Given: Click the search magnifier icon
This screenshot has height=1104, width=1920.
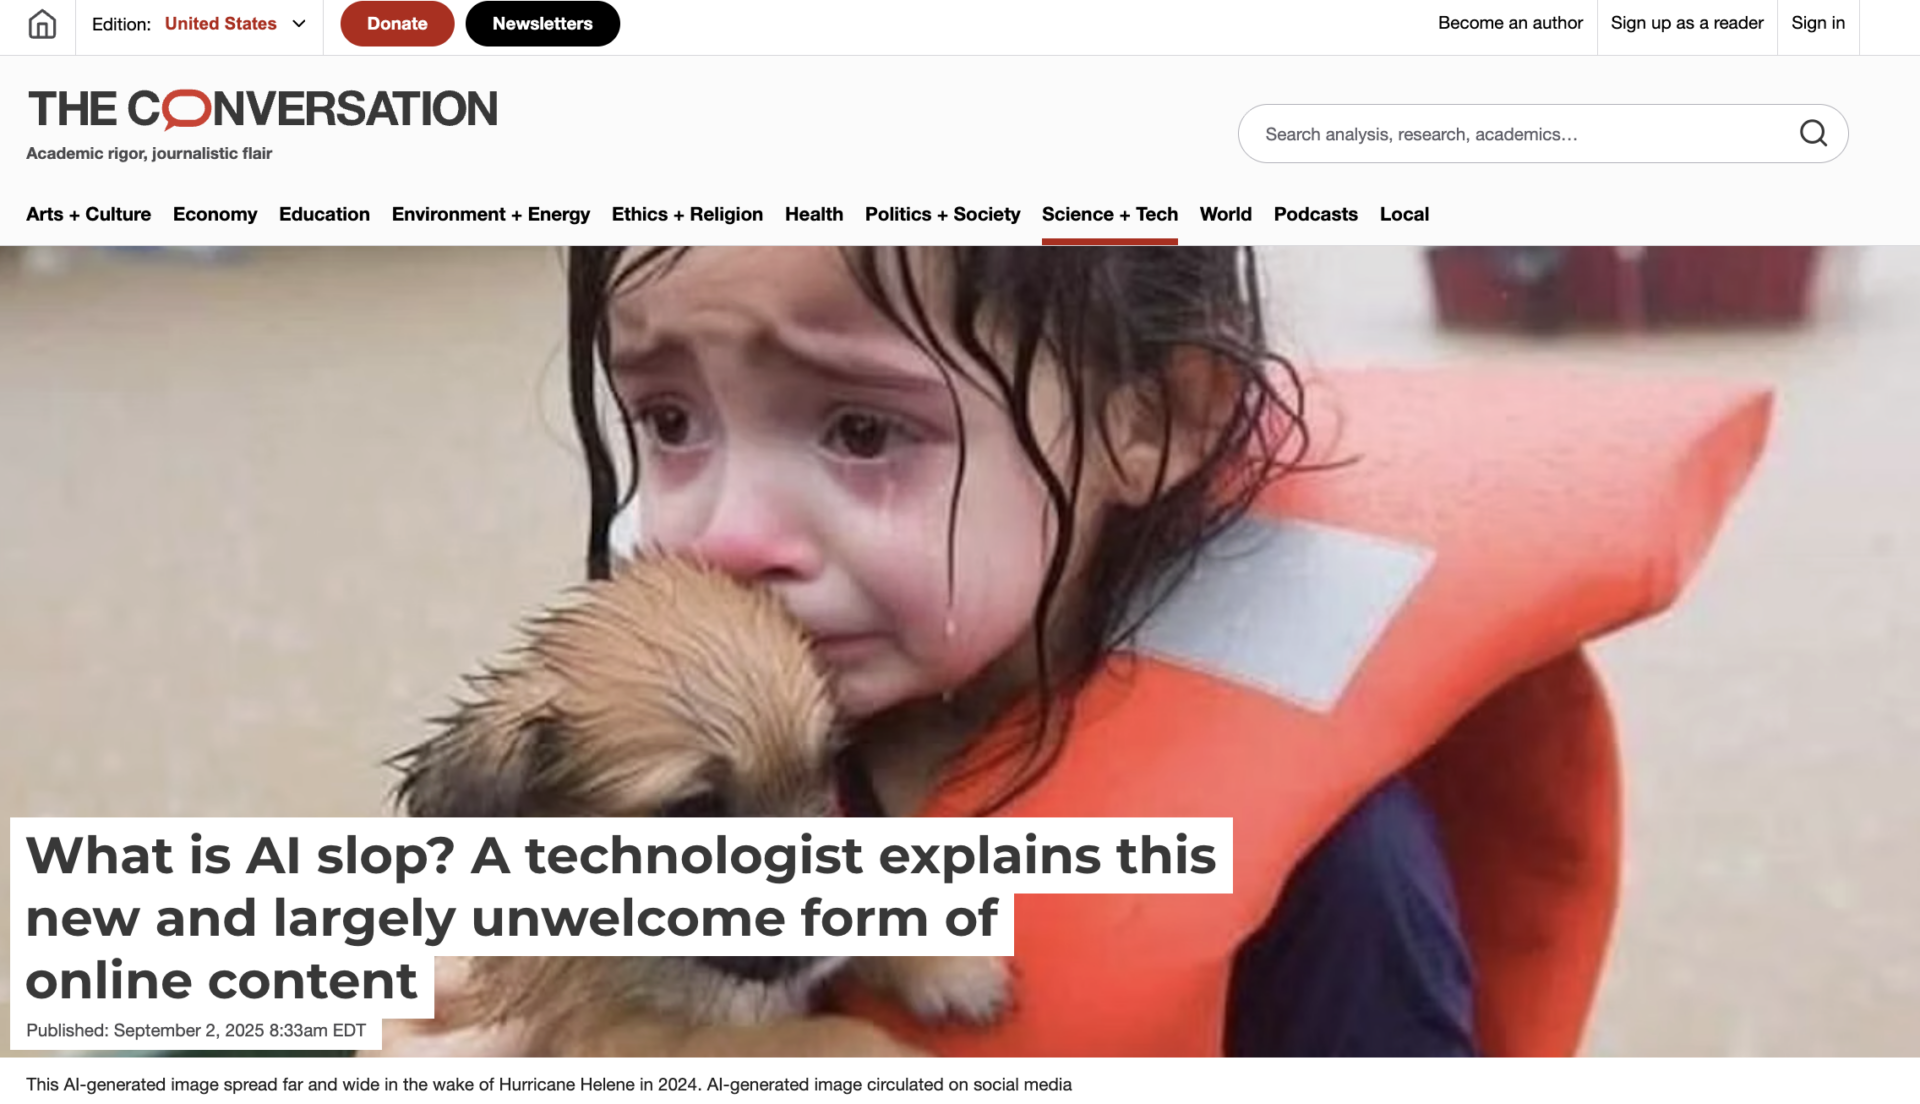Looking at the screenshot, I should (x=1813, y=133).
